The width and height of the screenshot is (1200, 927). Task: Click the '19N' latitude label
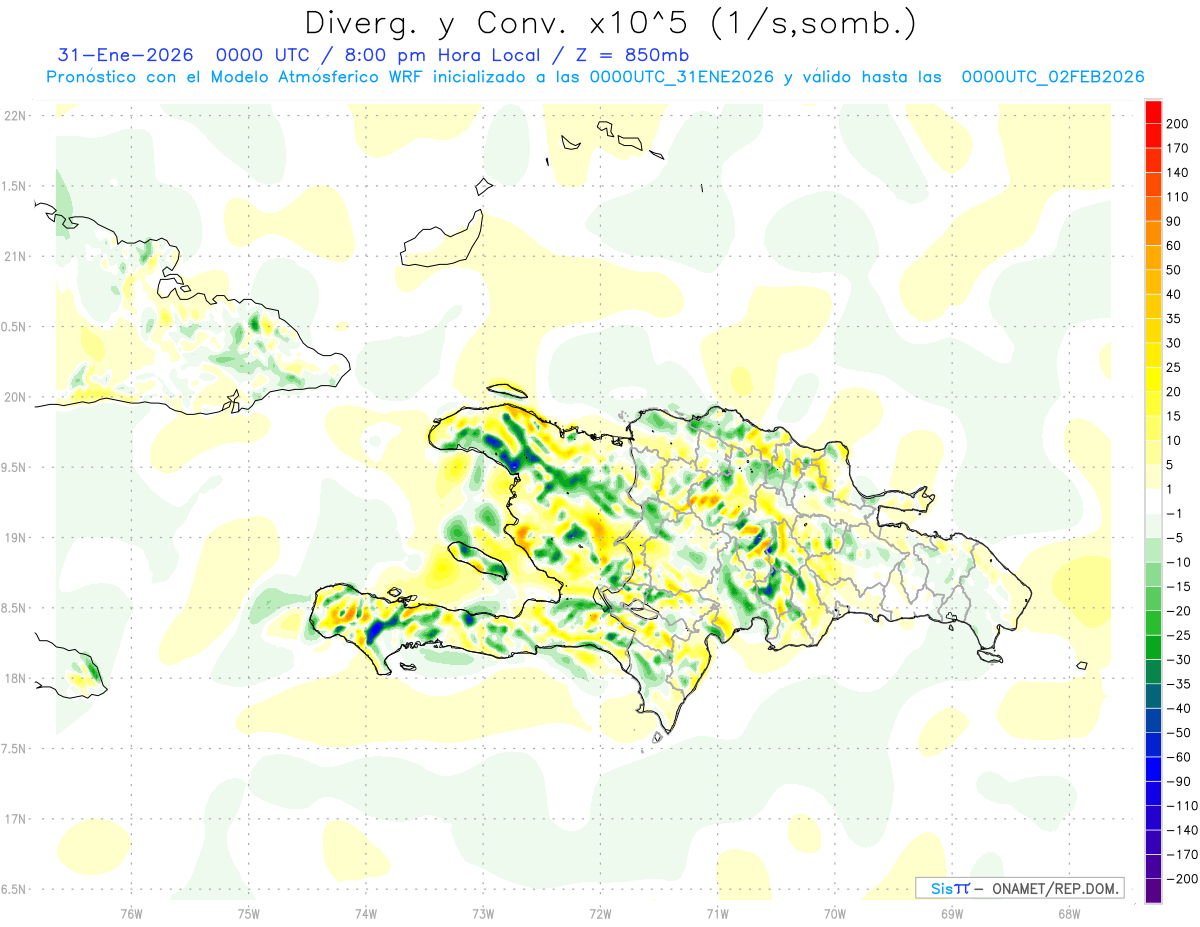(14, 537)
